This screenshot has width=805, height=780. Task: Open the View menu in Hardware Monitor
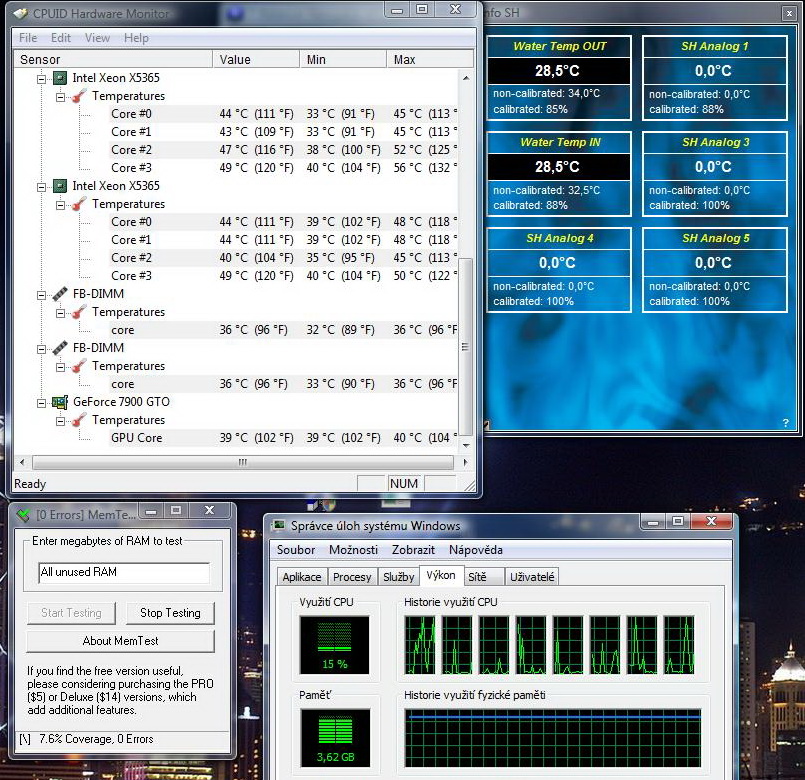[97, 38]
